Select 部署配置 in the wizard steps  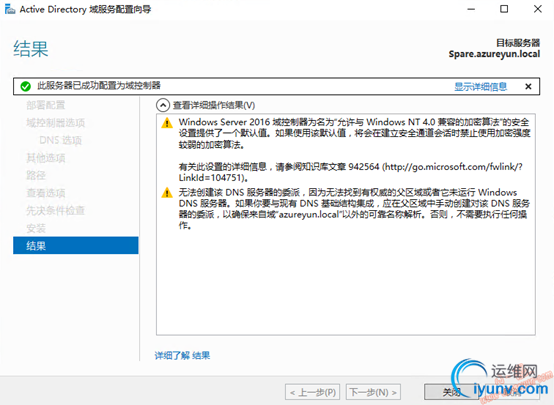pyautogui.click(x=46, y=105)
